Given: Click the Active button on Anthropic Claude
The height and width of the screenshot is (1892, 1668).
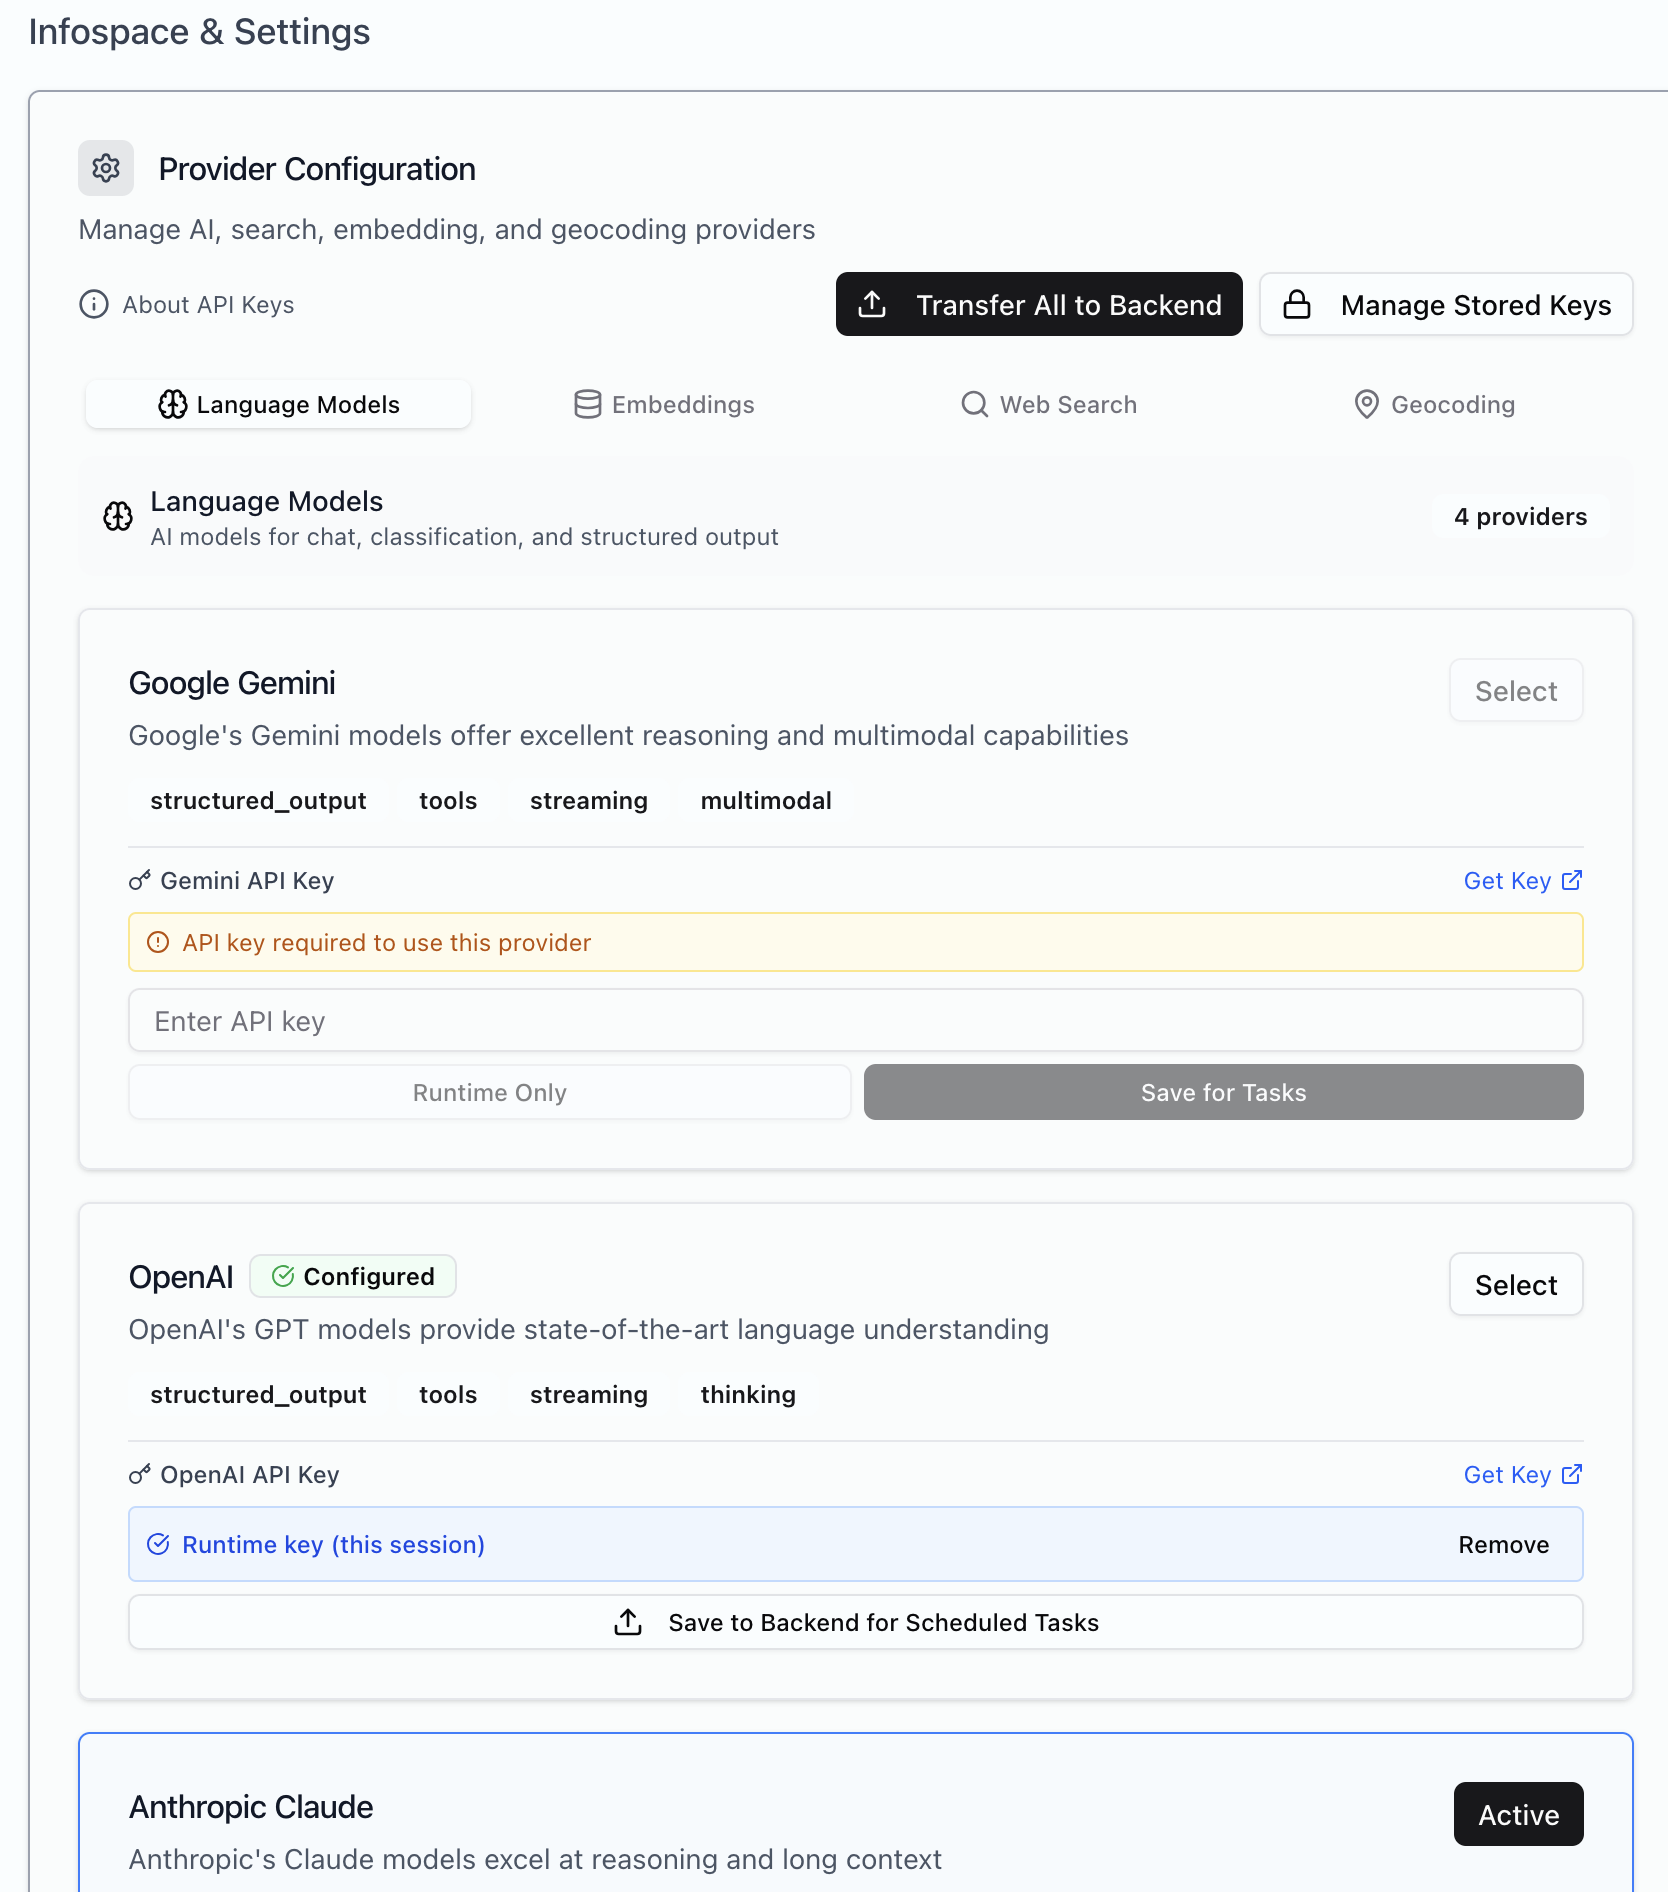Looking at the screenshot, I should pyautogui.click(x=1518, y=1814).
